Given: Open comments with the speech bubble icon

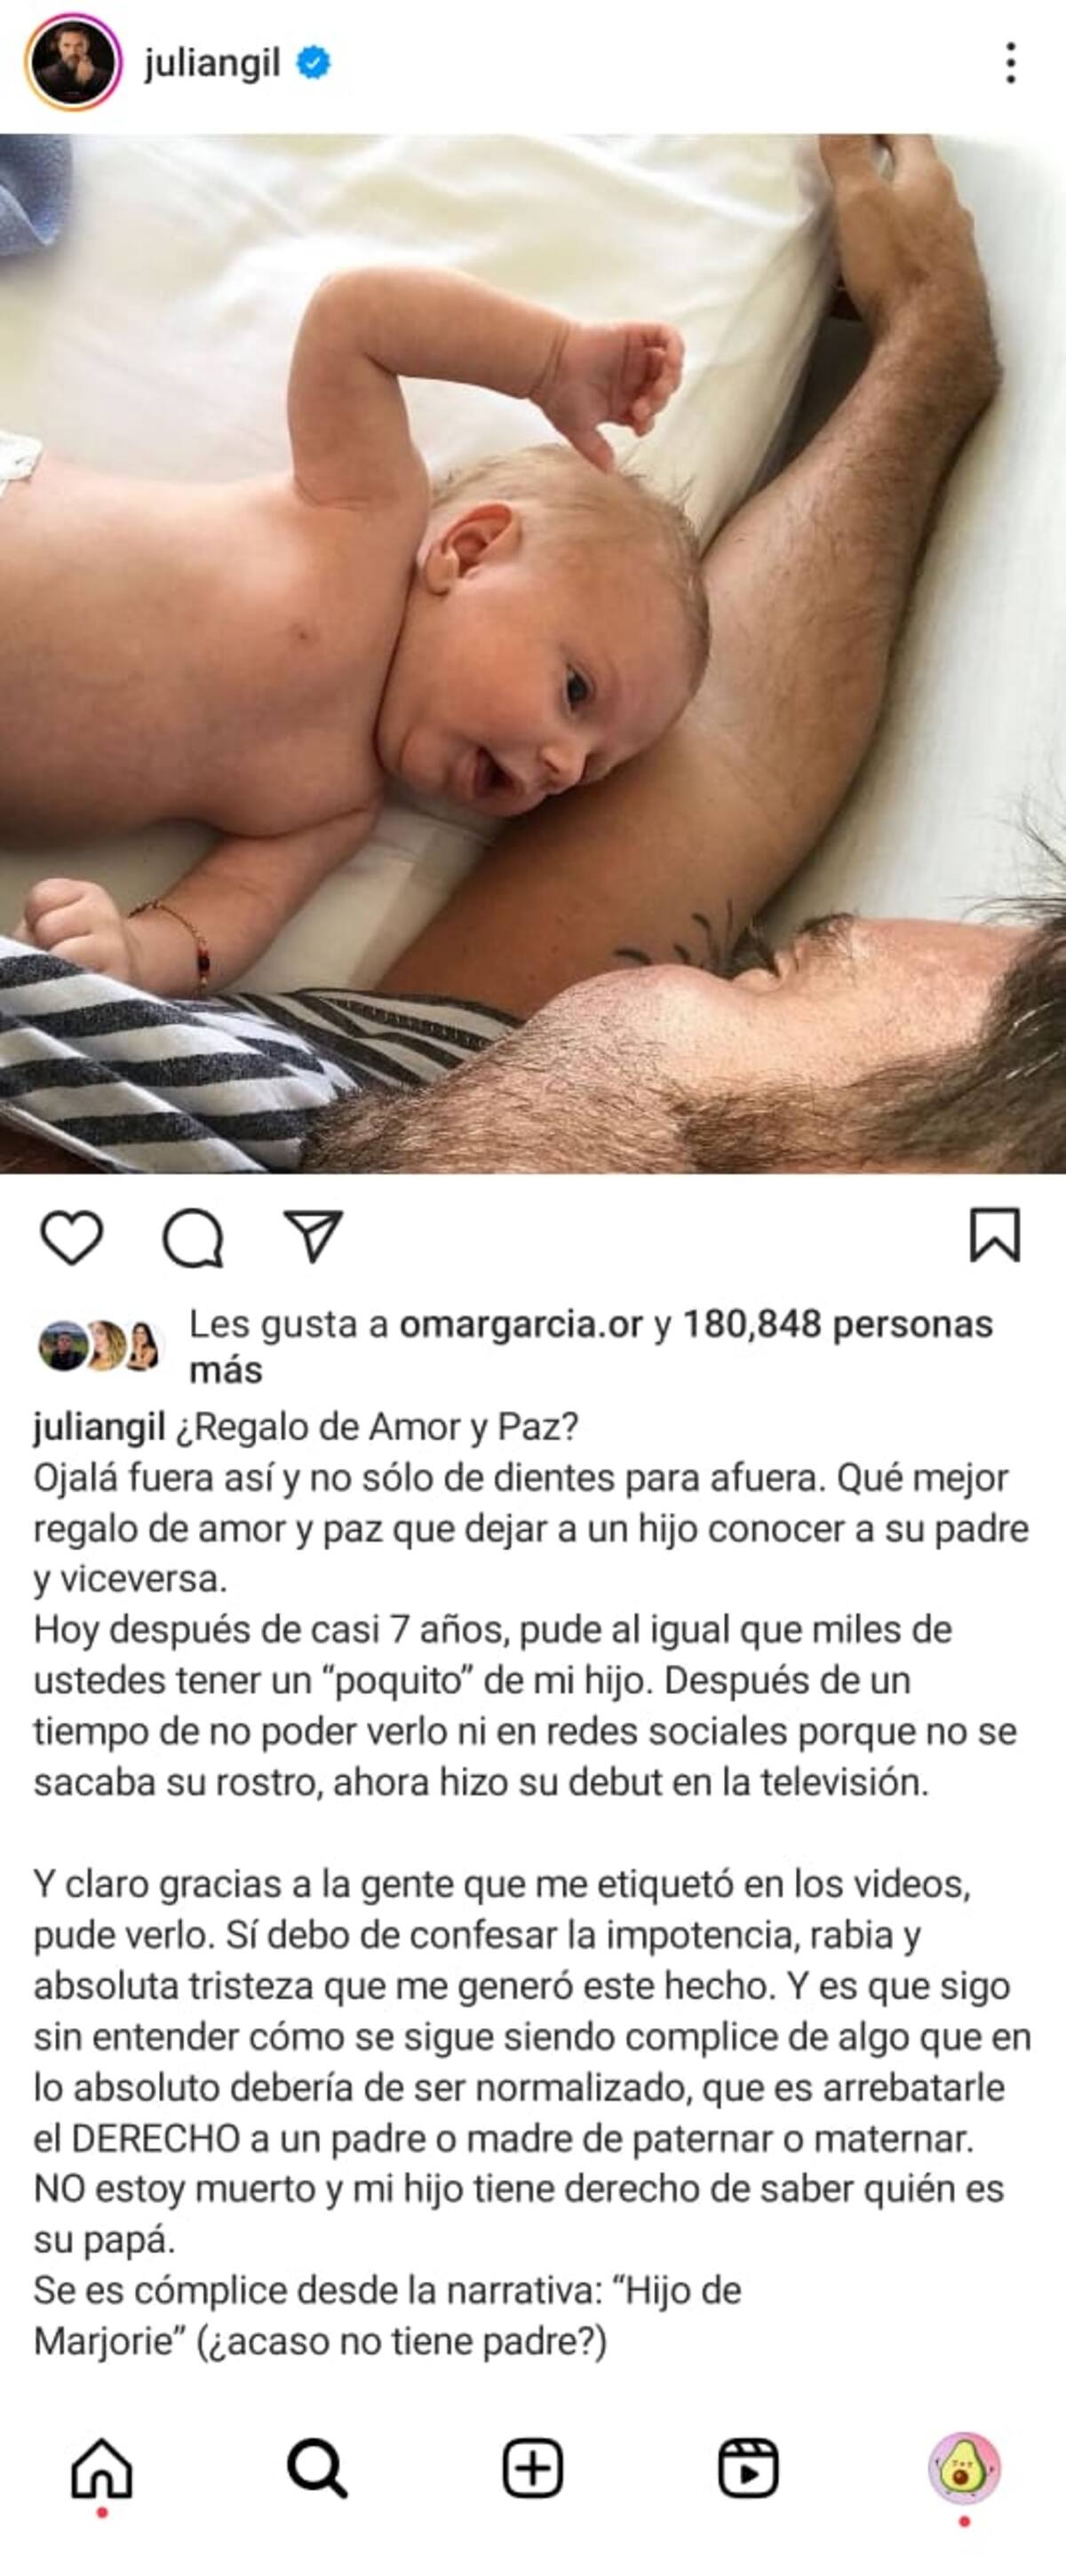Looking at the screenshot, I should pos(193,1237).
